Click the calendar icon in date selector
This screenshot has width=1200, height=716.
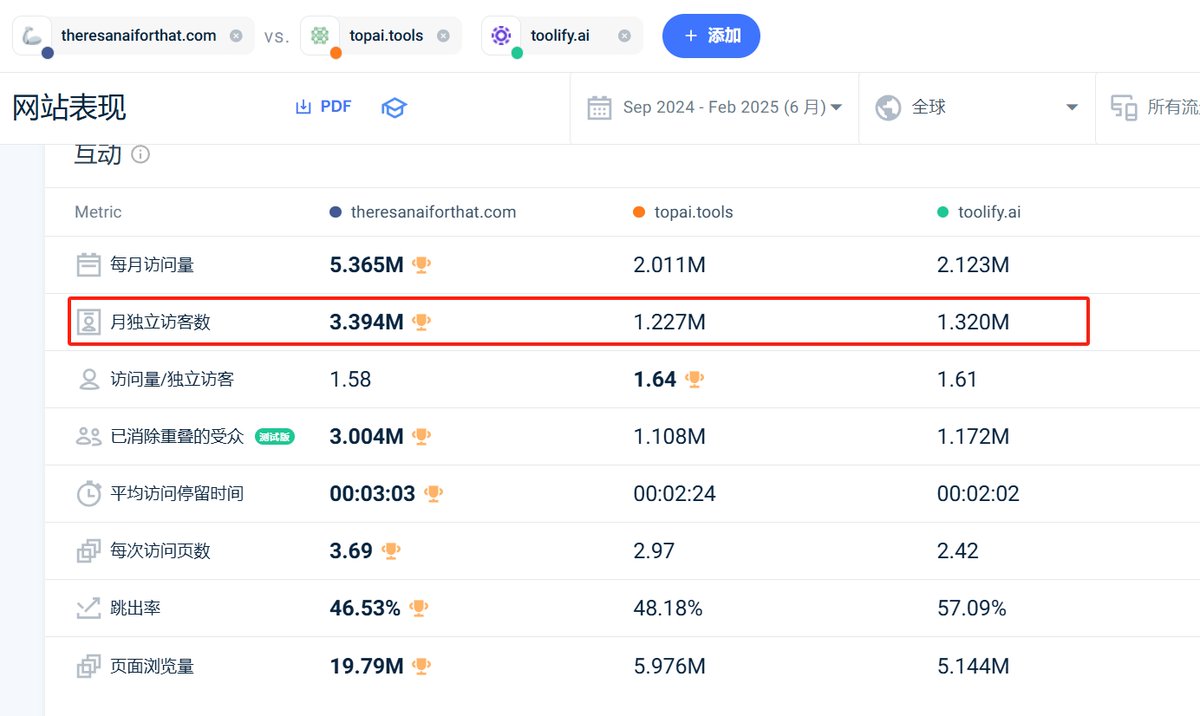[x=599, y=108]
